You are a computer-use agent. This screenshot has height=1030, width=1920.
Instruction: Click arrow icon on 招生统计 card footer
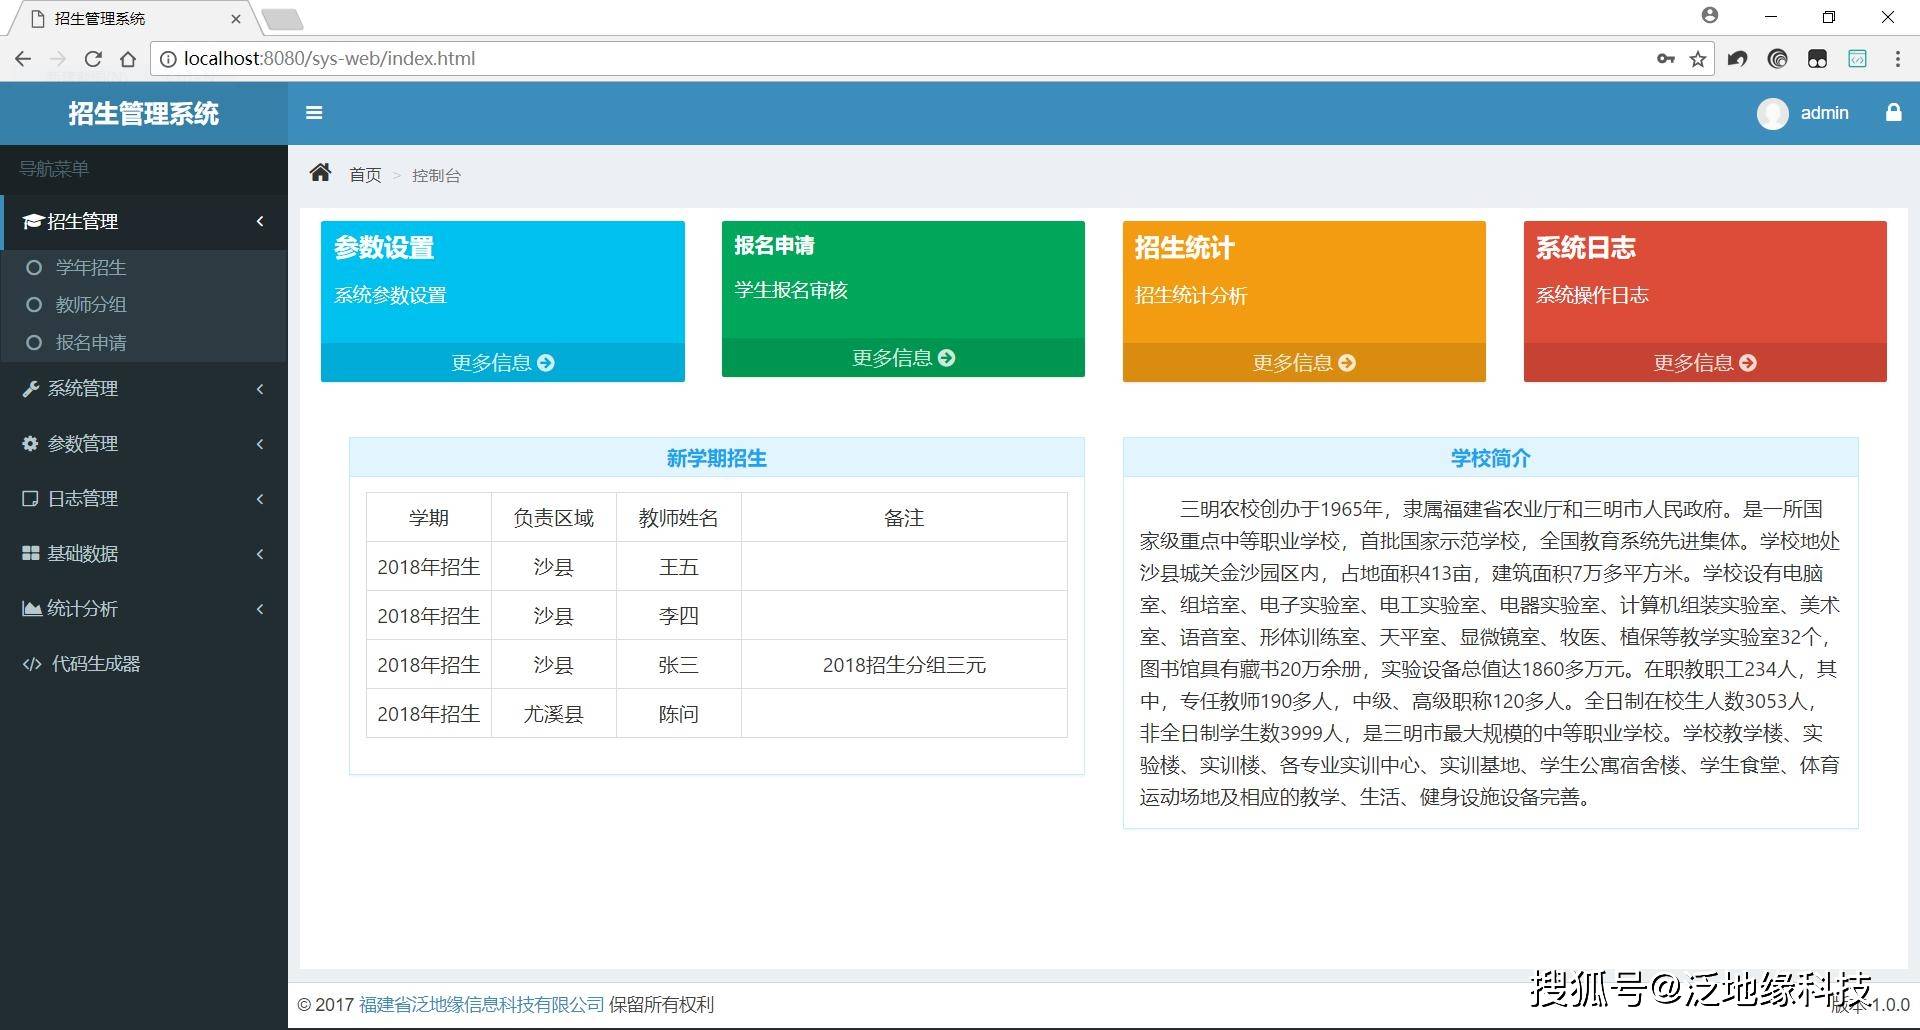(1347, 363)
